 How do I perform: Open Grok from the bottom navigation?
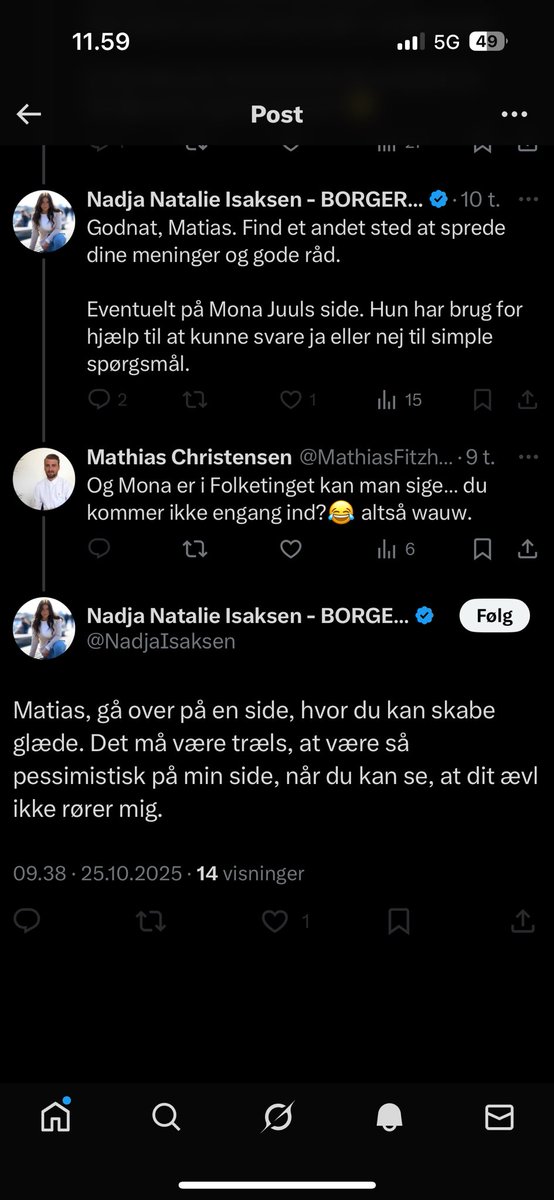point(277,1117)
